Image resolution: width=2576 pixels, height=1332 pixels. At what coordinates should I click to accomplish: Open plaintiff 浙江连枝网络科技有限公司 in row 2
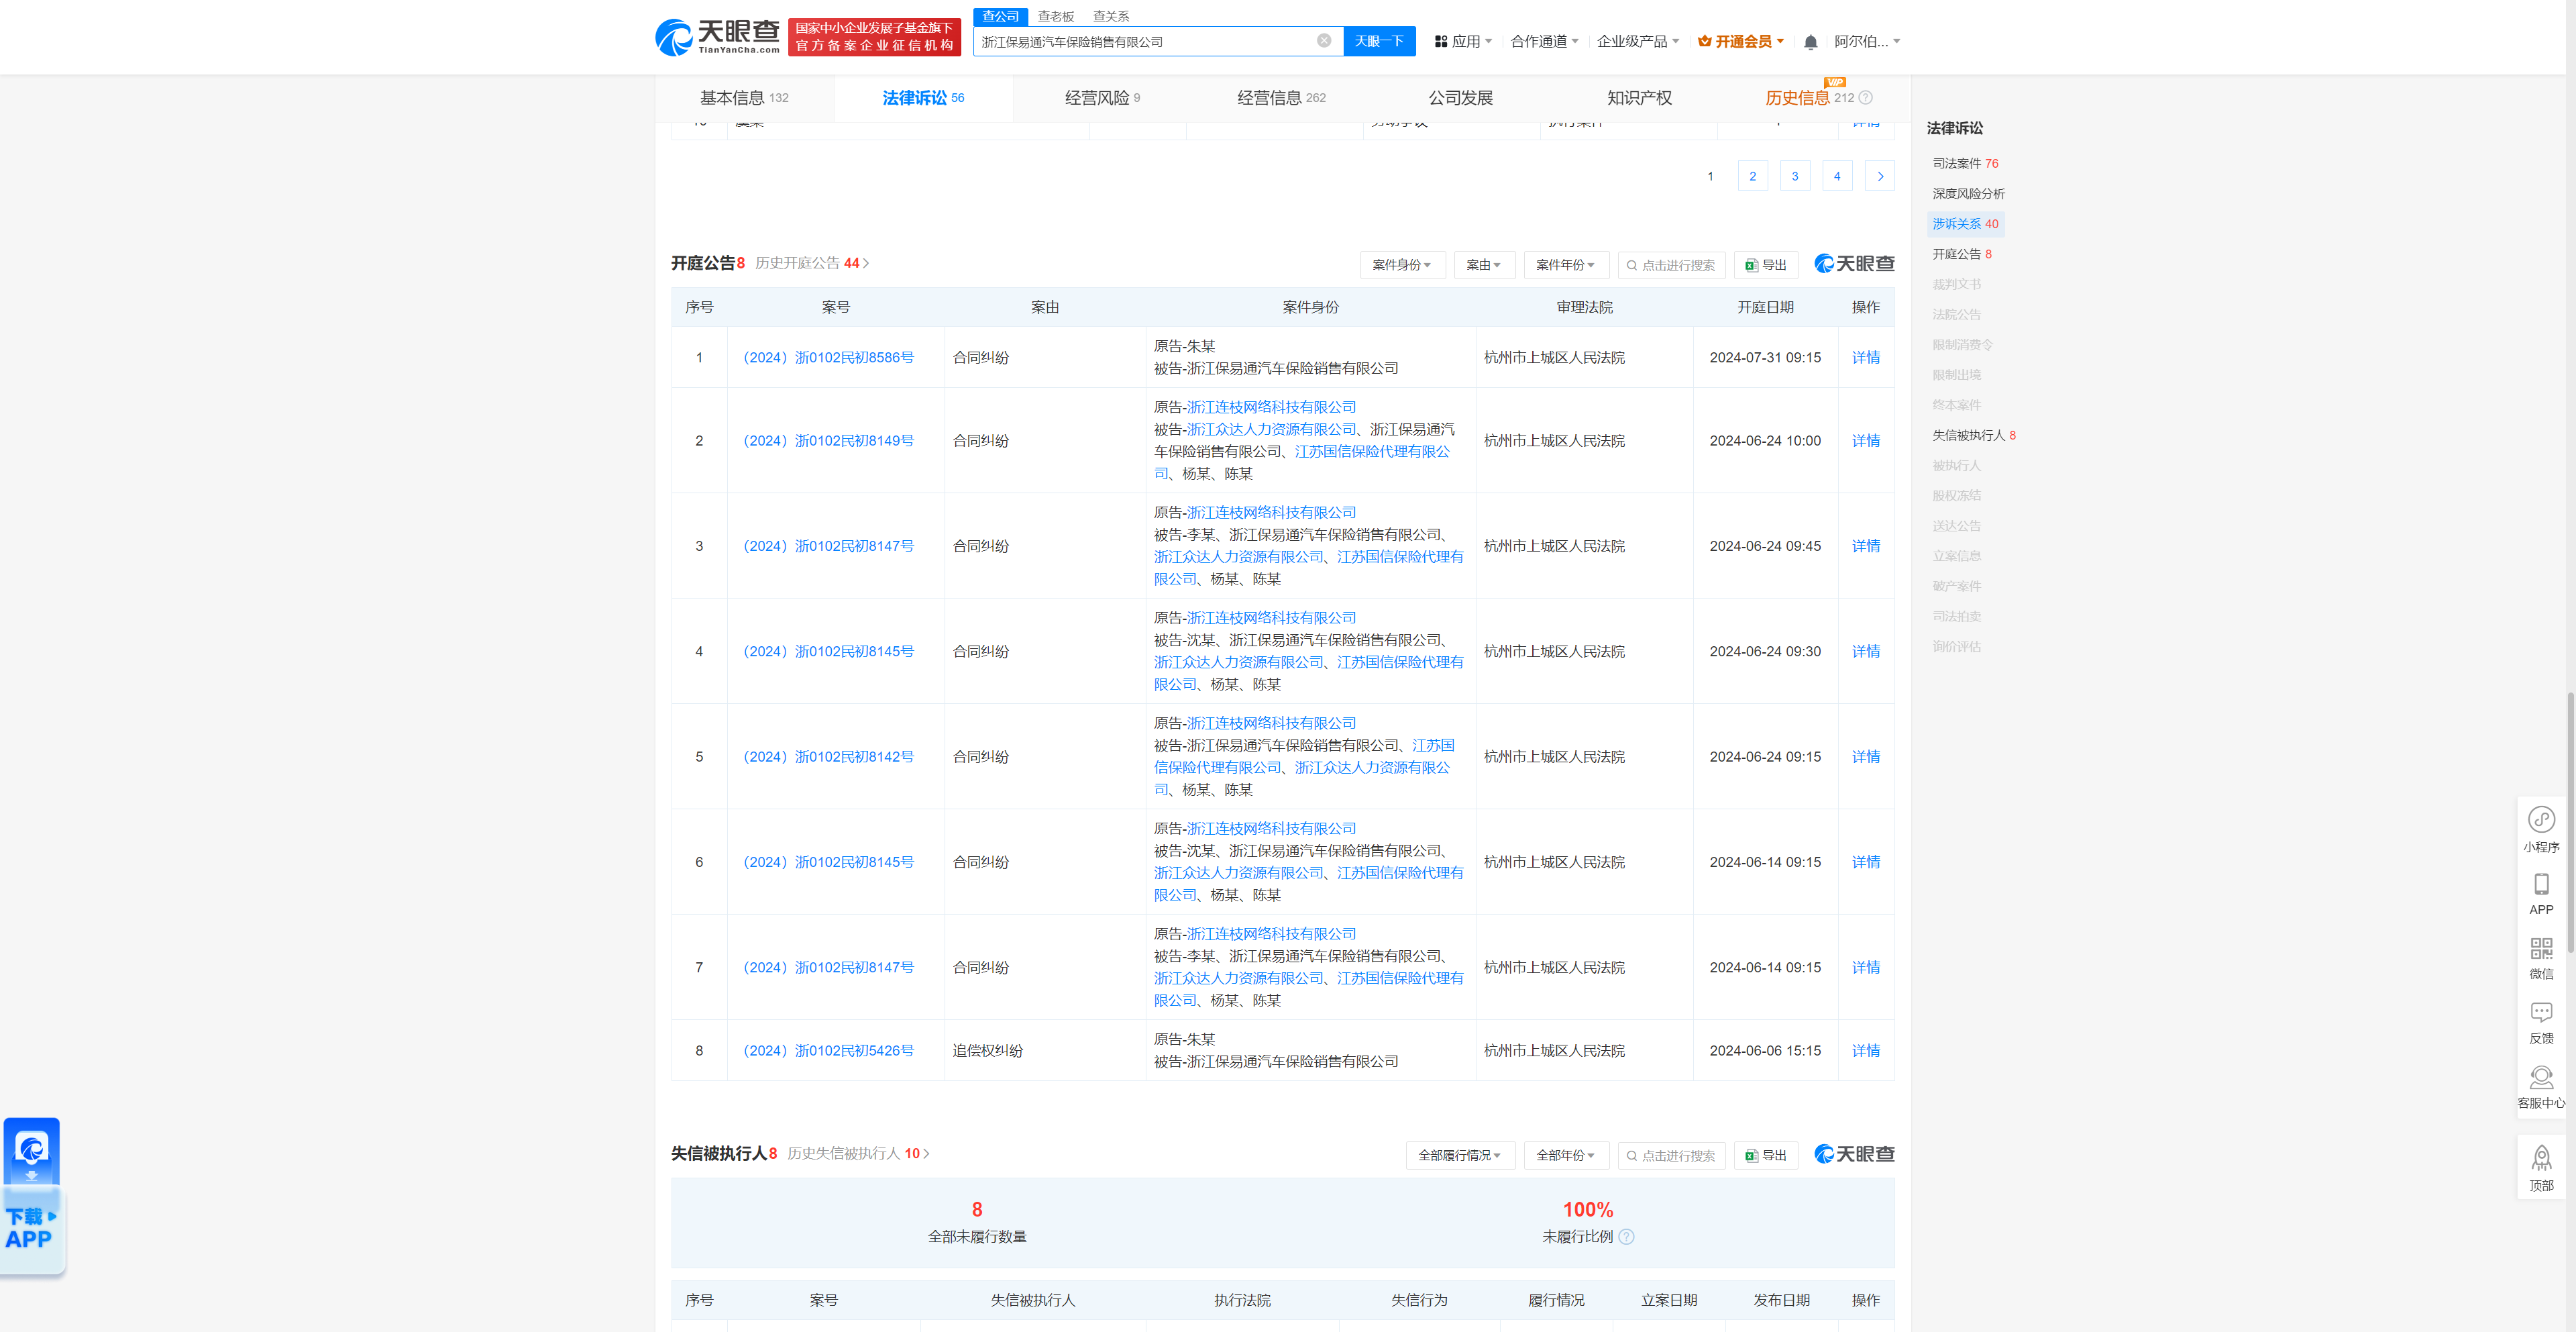(x=1271, y=407)
